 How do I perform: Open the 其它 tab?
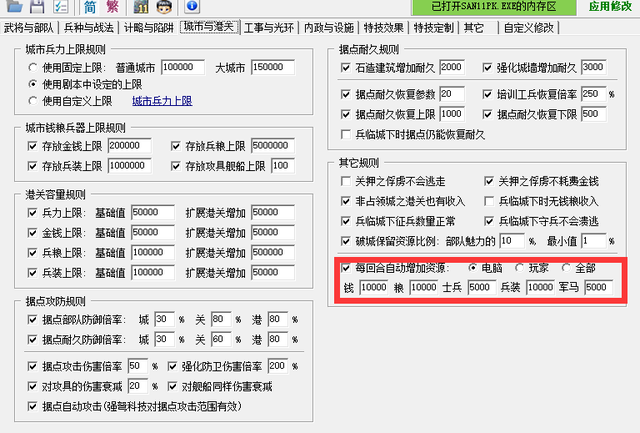pos(474,28)
